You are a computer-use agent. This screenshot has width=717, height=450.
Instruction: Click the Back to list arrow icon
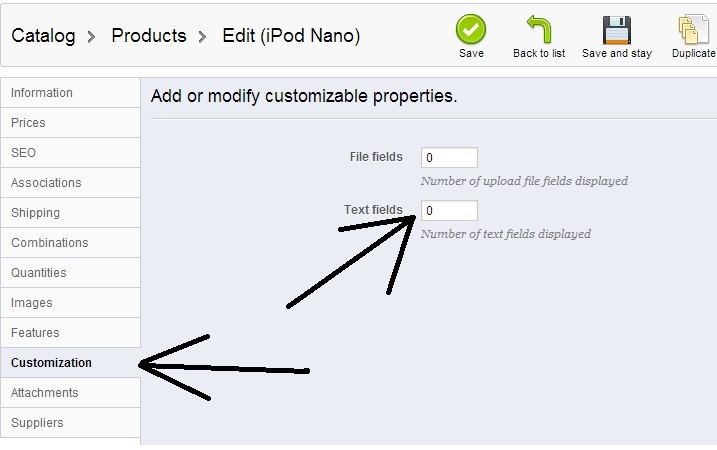(539, 29)
